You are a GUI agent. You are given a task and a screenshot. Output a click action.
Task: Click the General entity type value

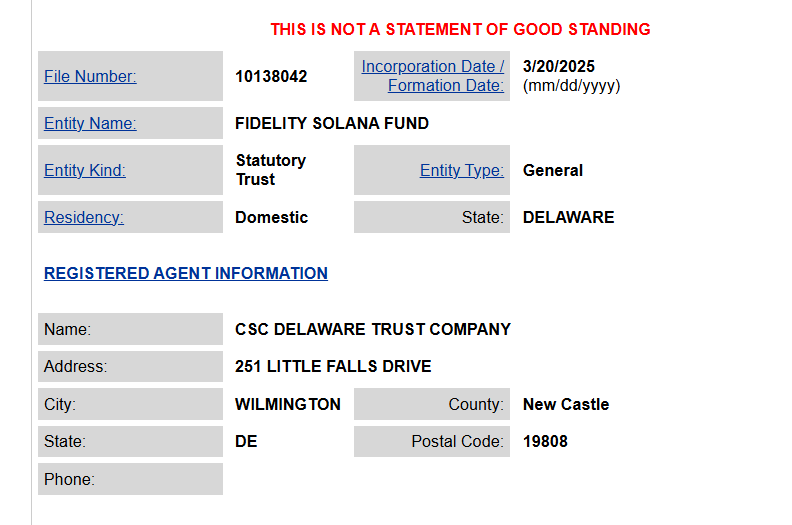[x=552, y=170]
